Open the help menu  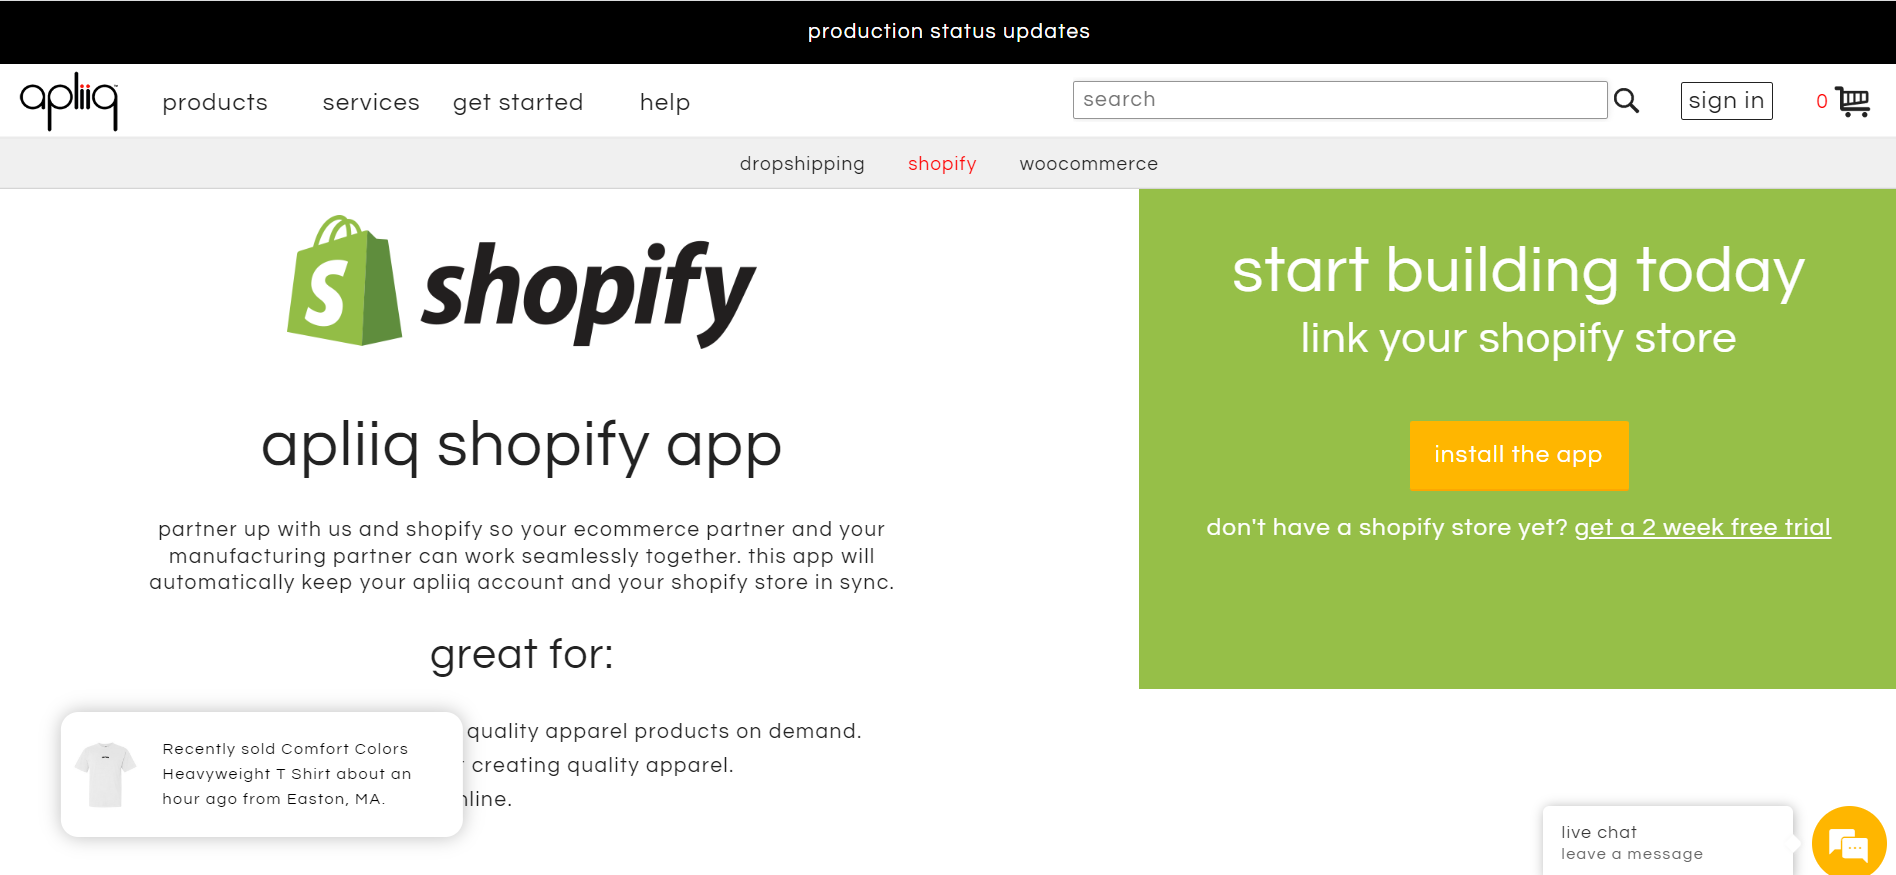665,102
